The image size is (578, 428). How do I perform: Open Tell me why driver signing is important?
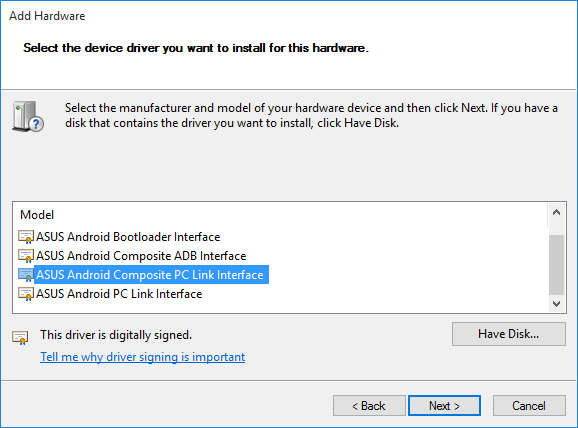click(143, 357)
